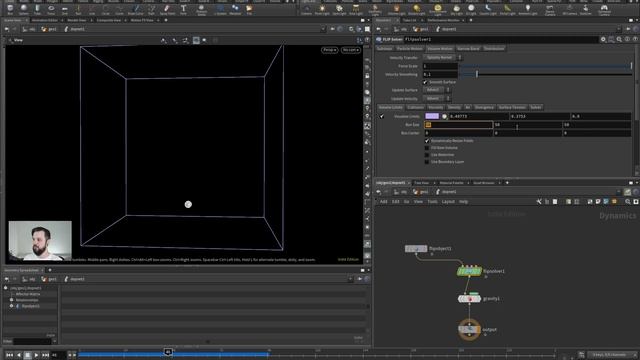Open the Persp camera dropdown in viewport
Screen dimensions: 640x360
click(x=329, y=50)
